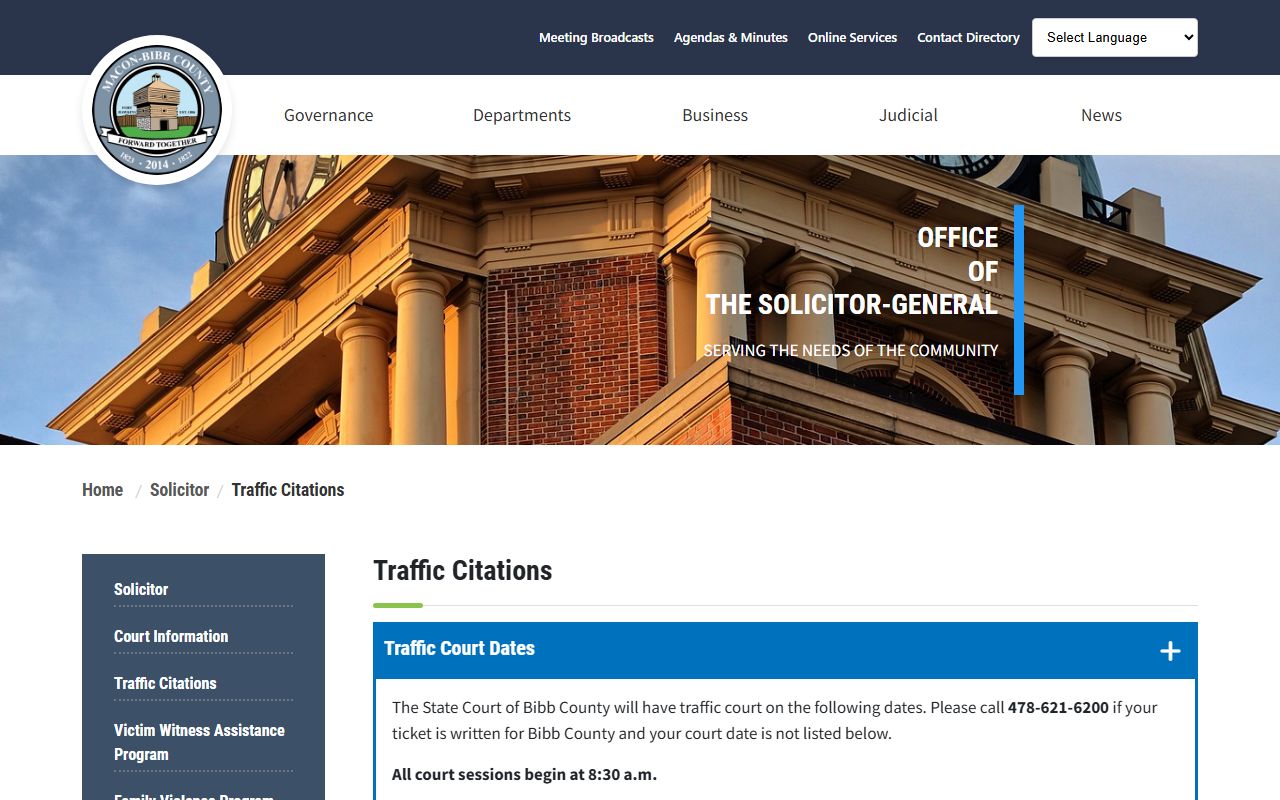Screen dimensions: 1280x800
Task: Open Meeting Broadcasts link
Action: point(596,37)
